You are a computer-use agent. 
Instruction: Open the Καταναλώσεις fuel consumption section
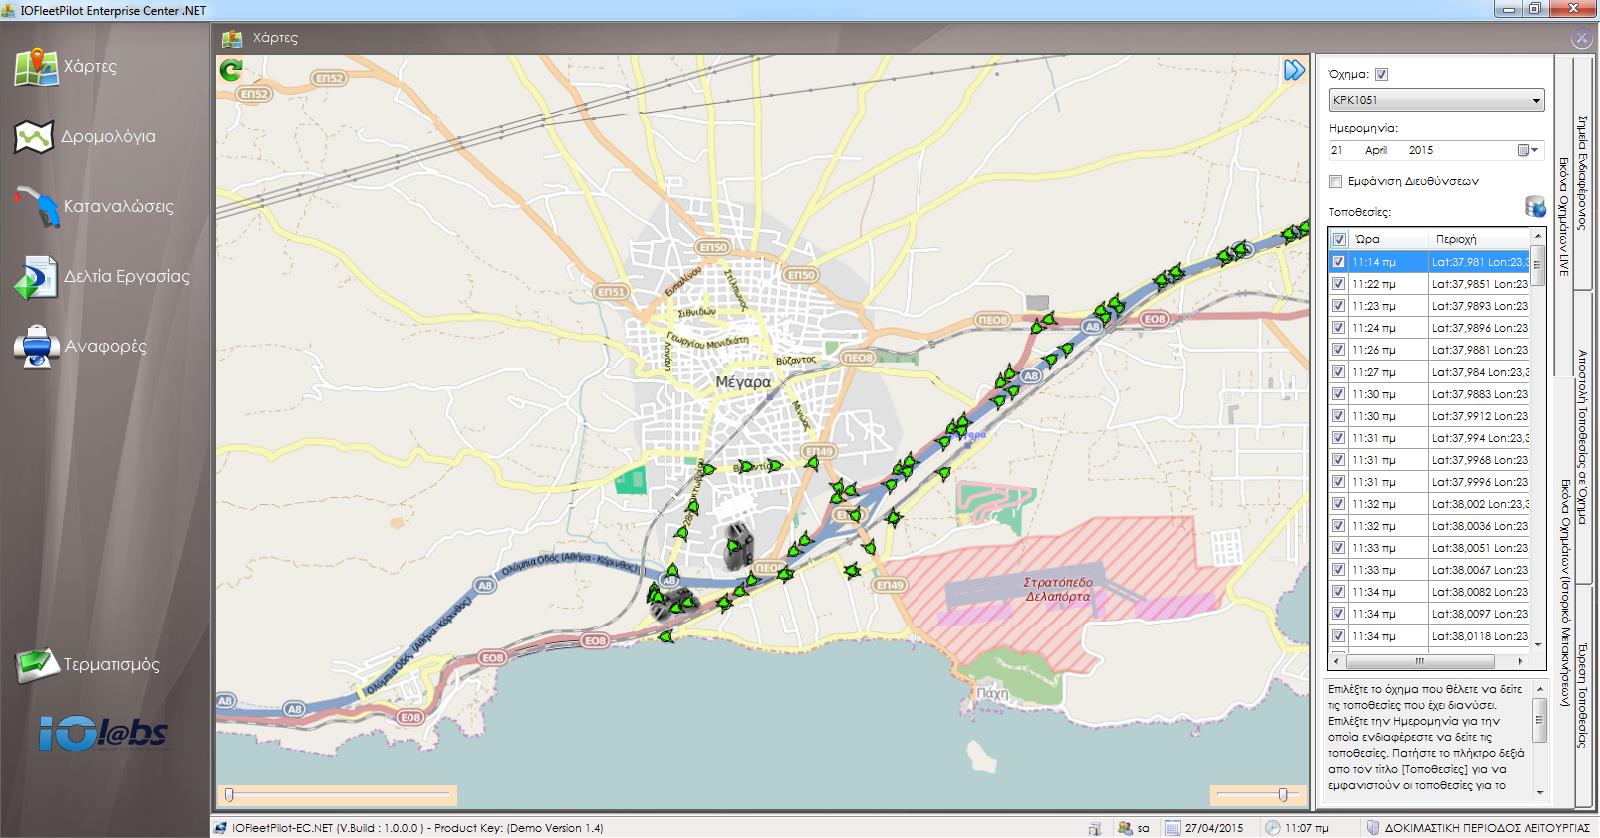click(x=94, y=206)
